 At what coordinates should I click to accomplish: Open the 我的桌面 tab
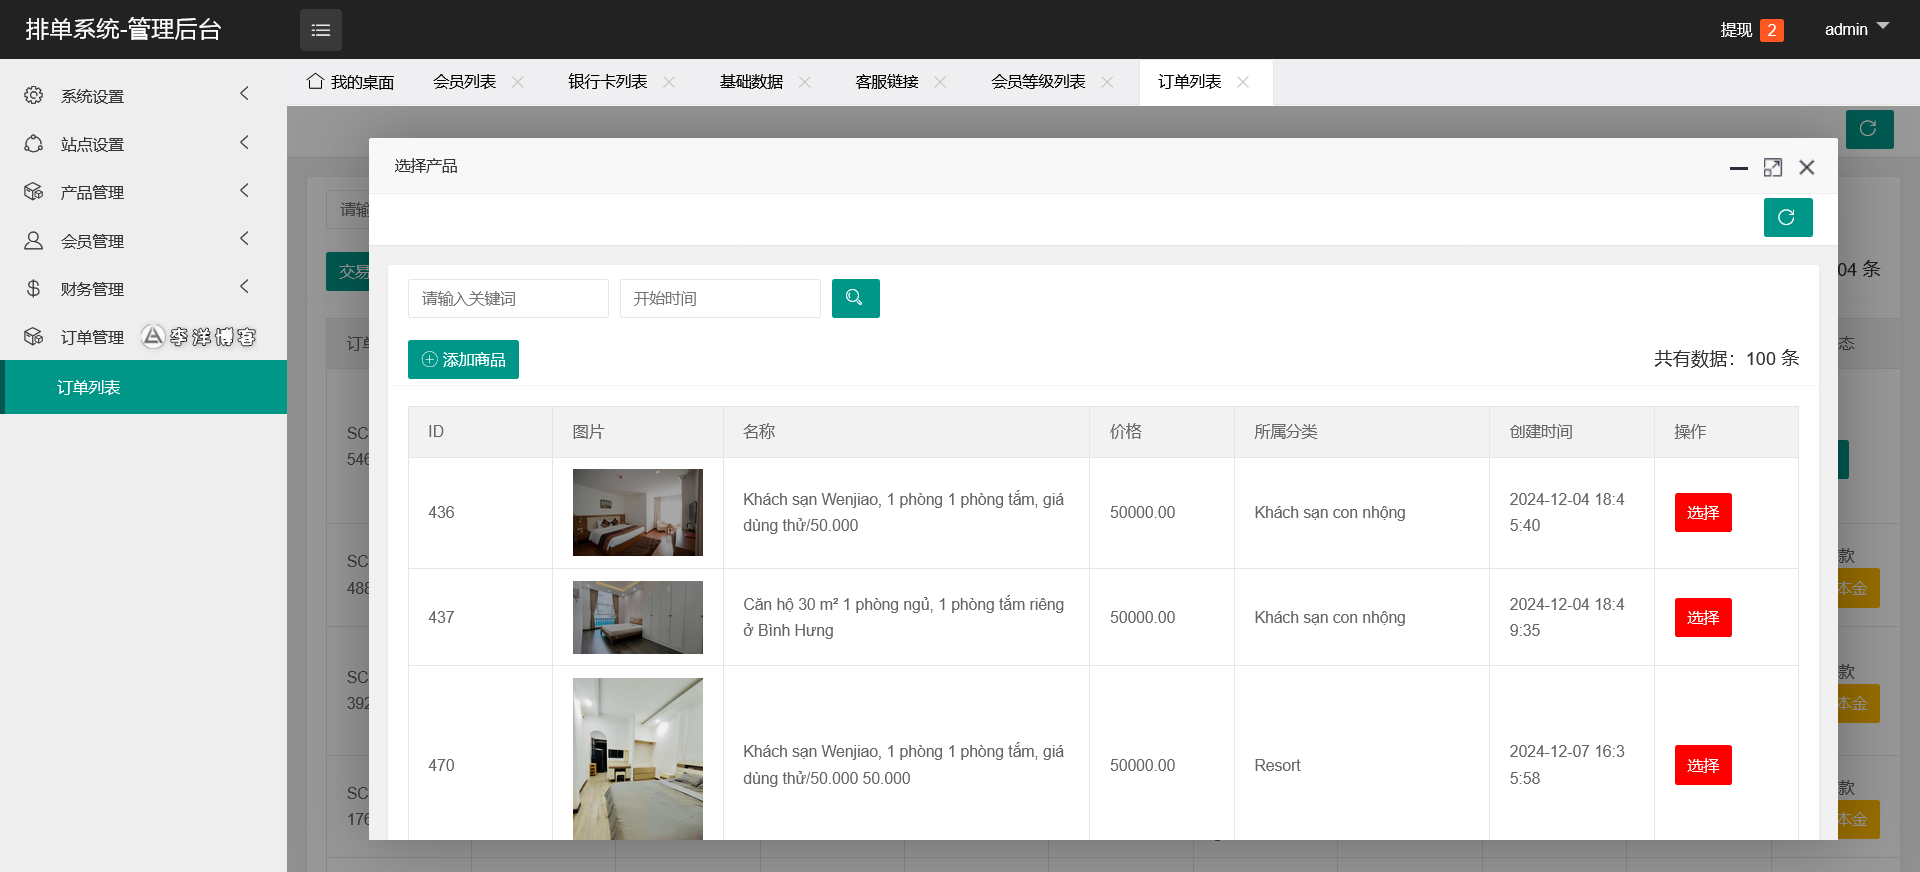[x=351, y=82]
